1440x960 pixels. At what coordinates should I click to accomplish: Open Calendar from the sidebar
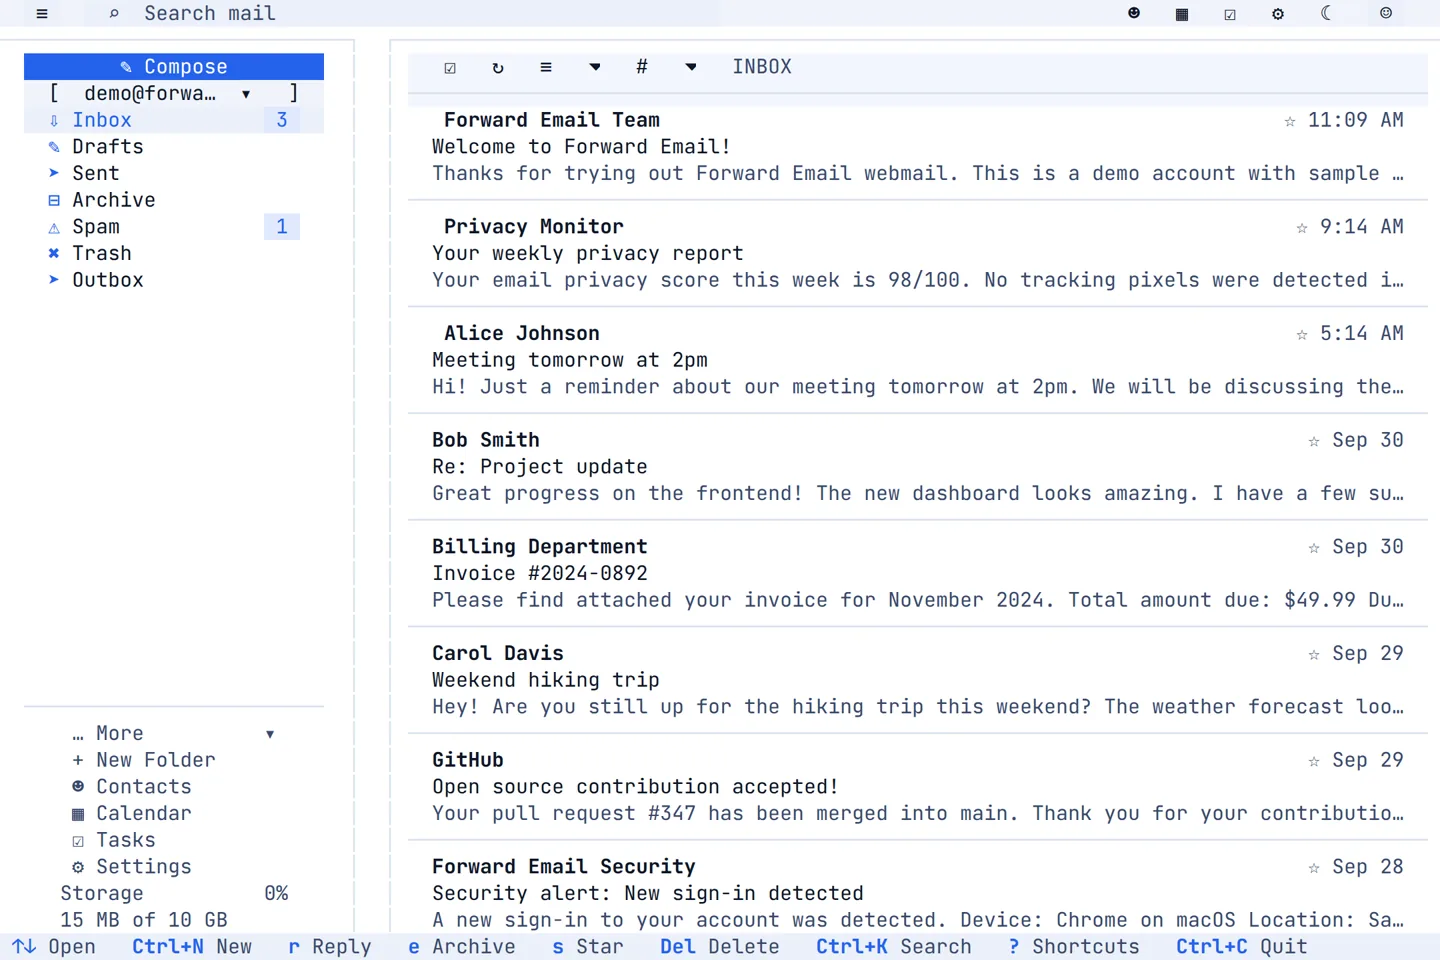(x=132, y=814)
